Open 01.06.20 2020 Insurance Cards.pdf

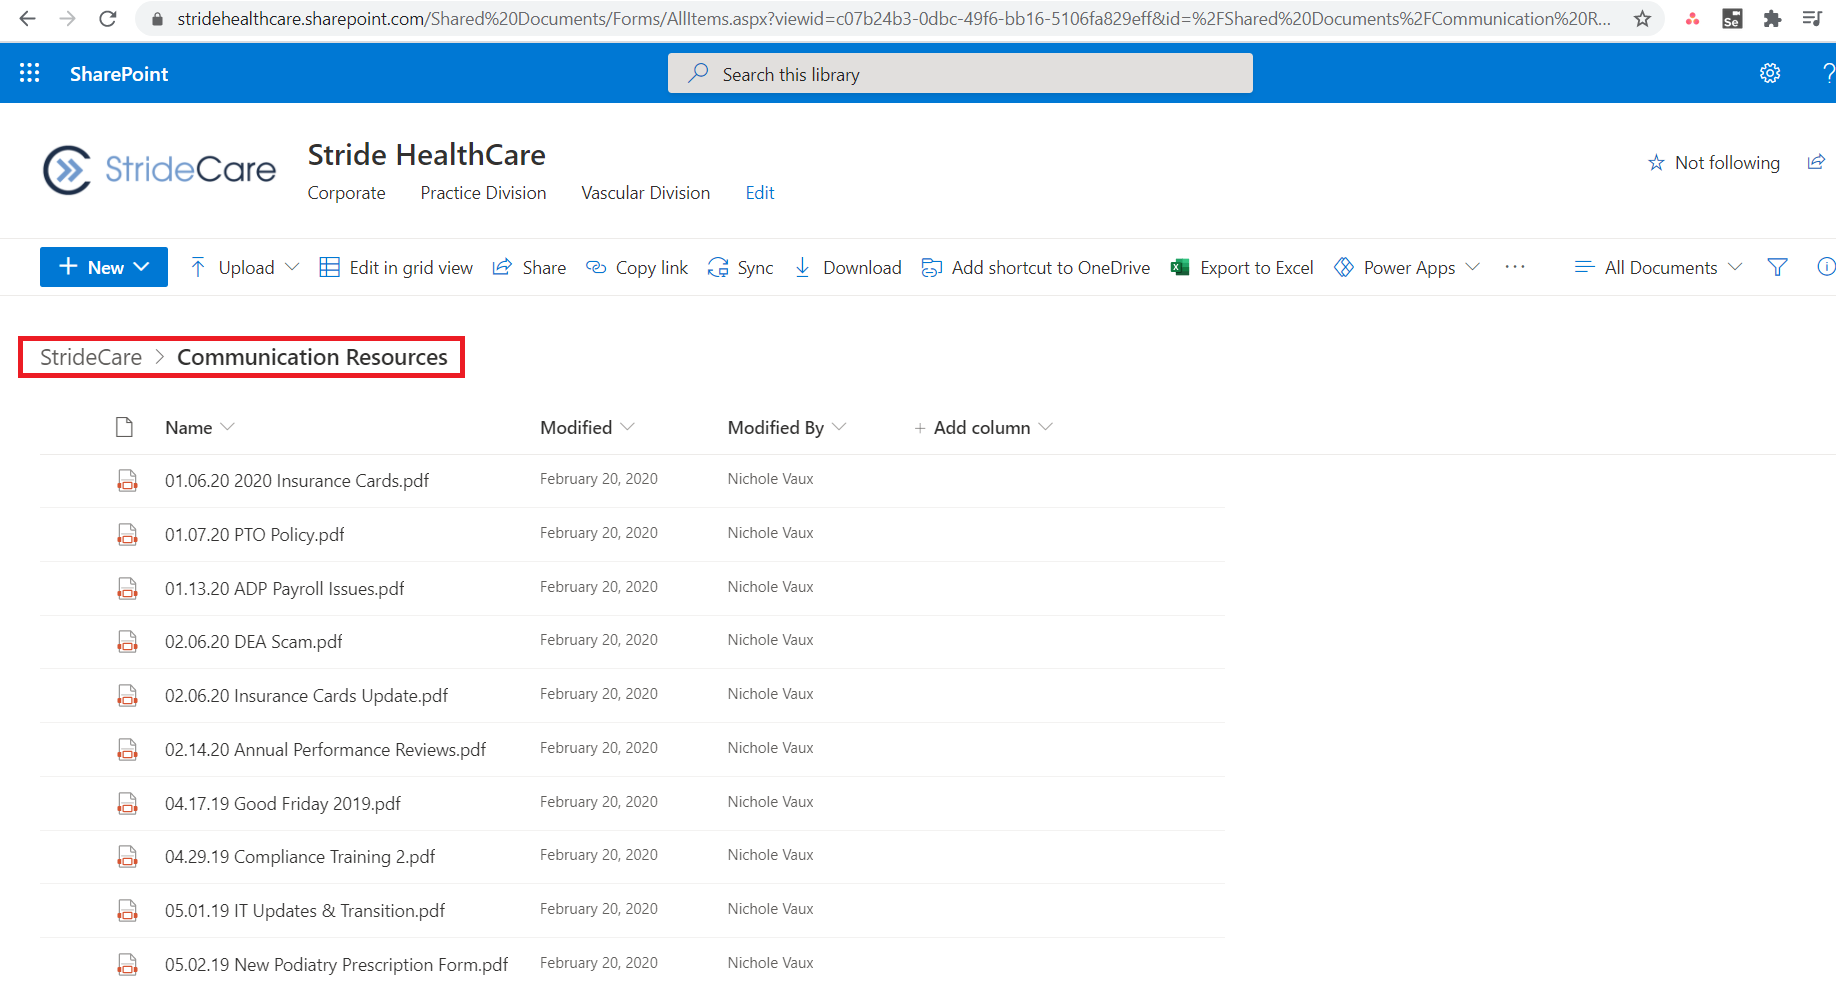click(297, 481)
